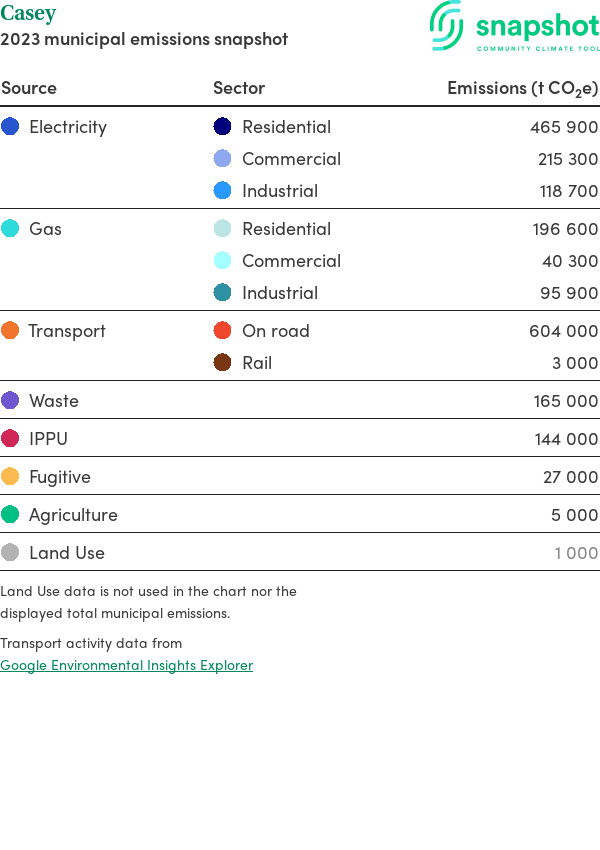The width and height of the screenshot is (600, 850).
Task: Select the Casey municipality title
Action: click(x=28, y=14)
